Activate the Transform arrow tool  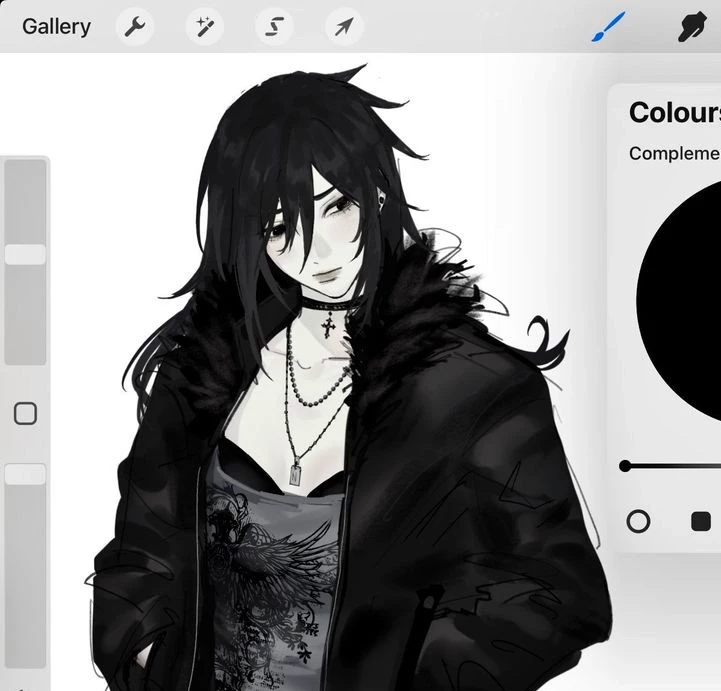point(343,27)
